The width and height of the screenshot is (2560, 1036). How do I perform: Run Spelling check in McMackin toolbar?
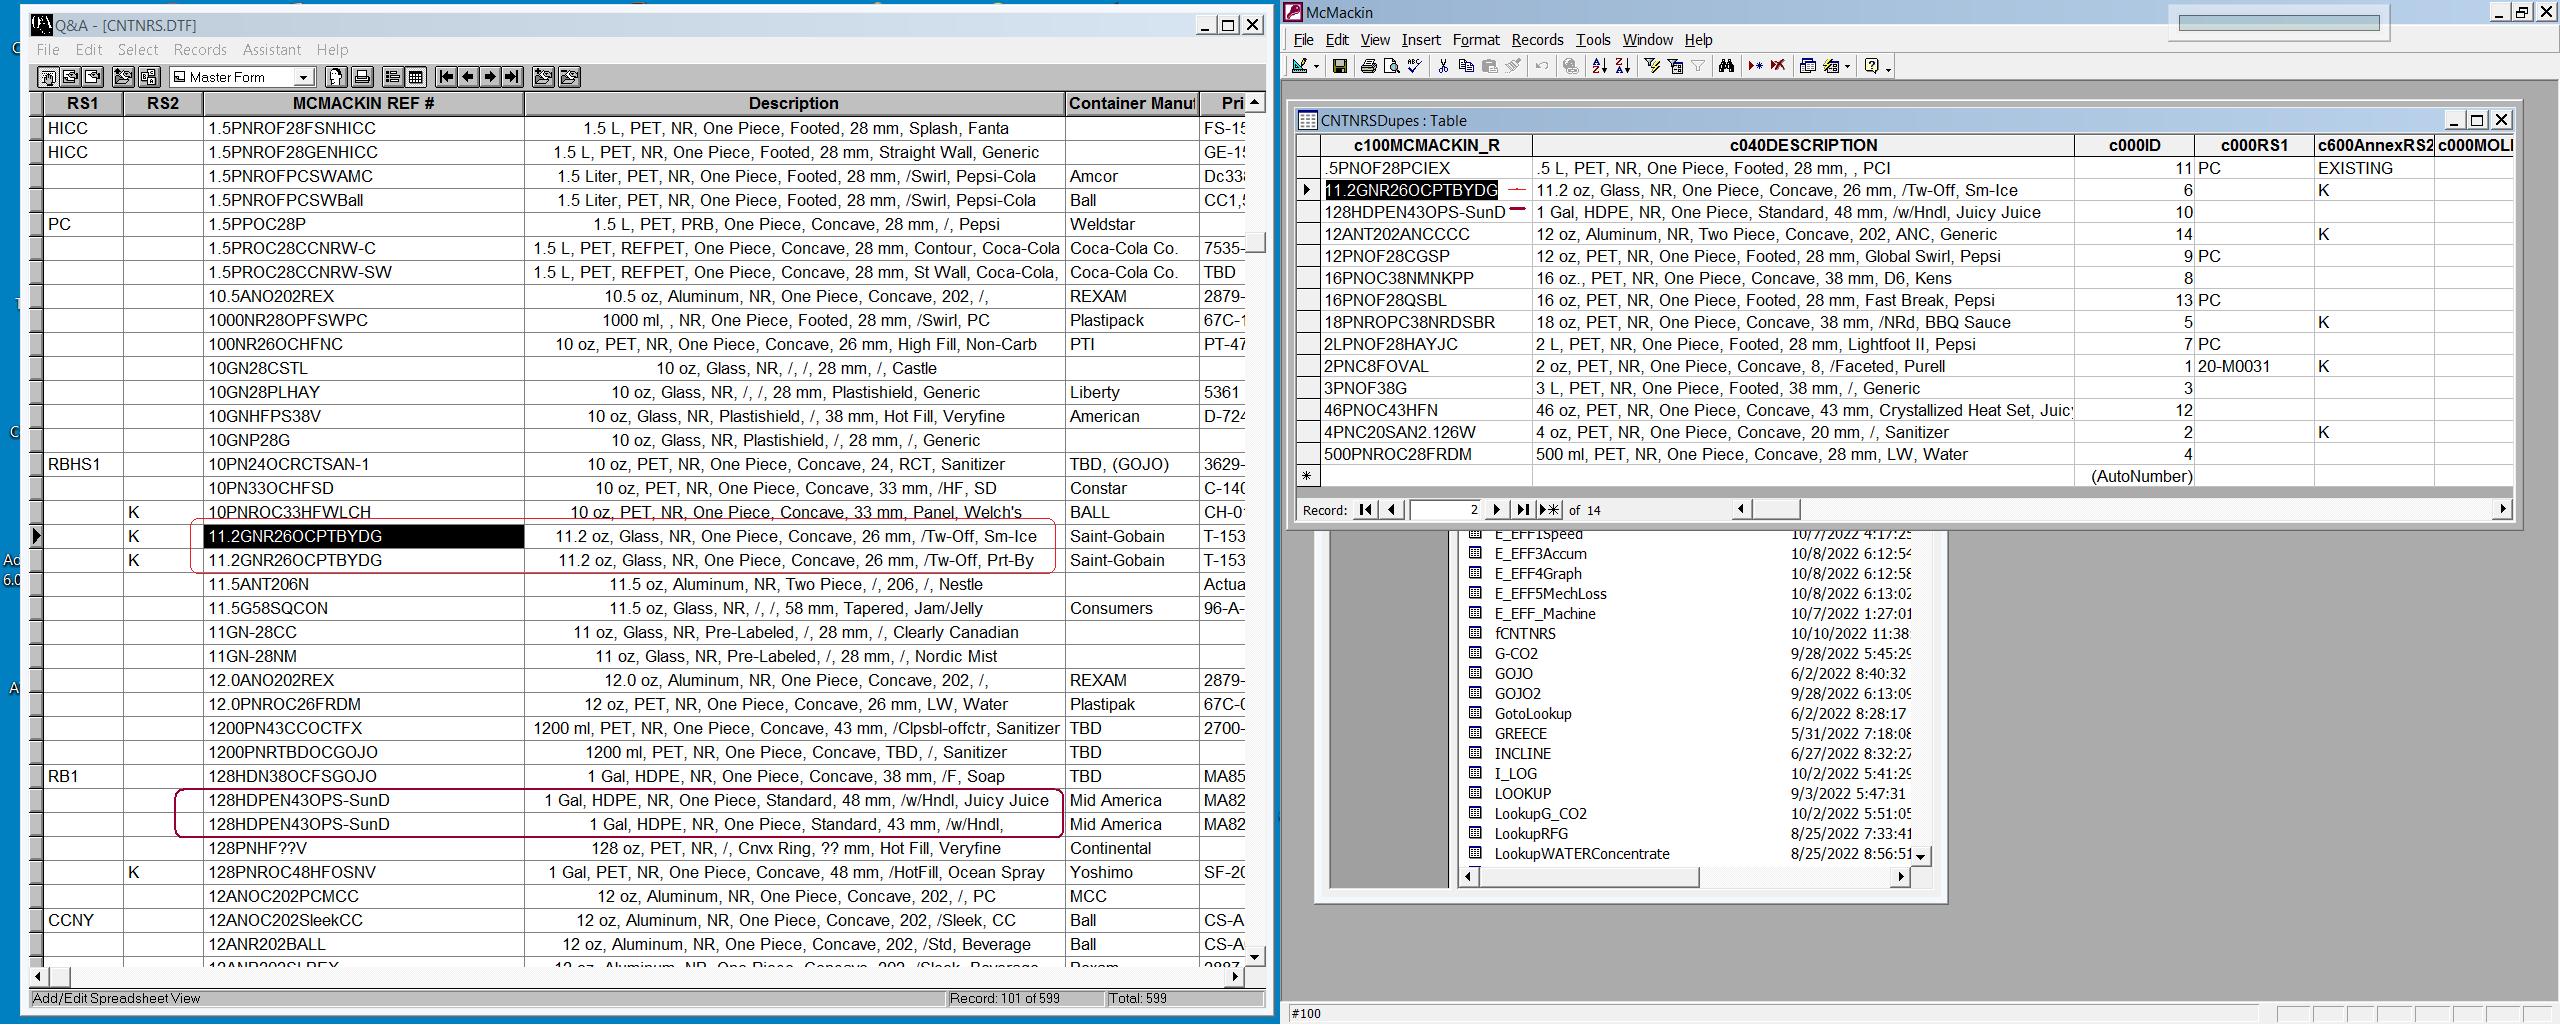[1414, 66]
